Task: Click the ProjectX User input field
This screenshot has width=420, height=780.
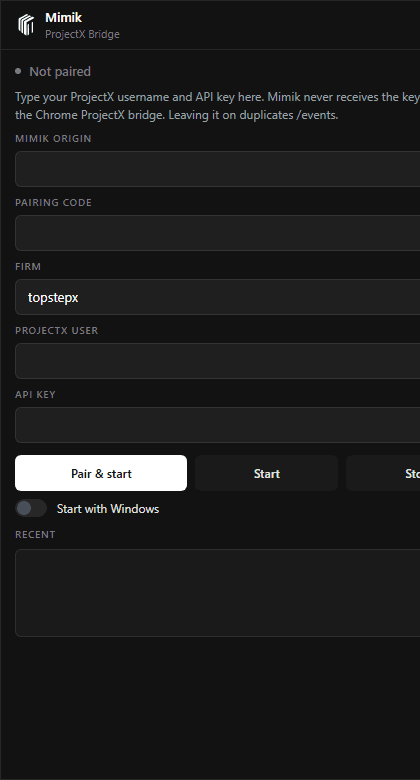Action: click(217, 361)
